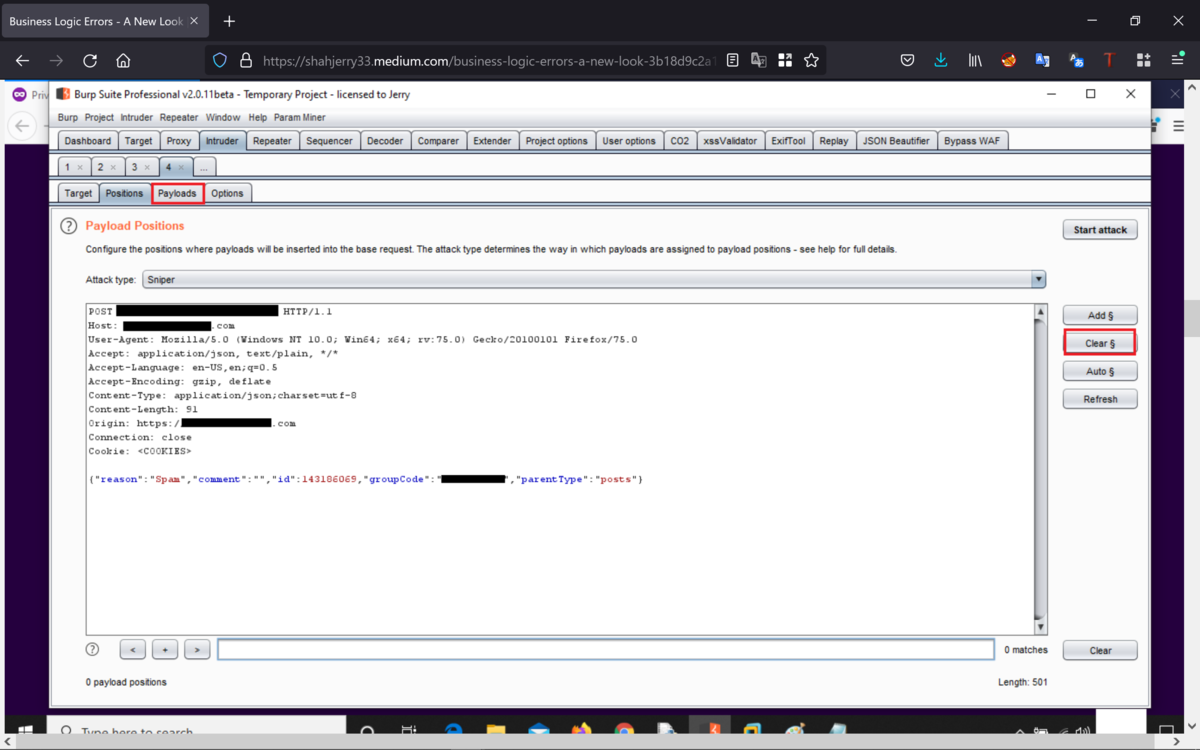Screen dimensions: 1200x750
Task: Open the Bypass WAF tab
Action: [972, 141]
